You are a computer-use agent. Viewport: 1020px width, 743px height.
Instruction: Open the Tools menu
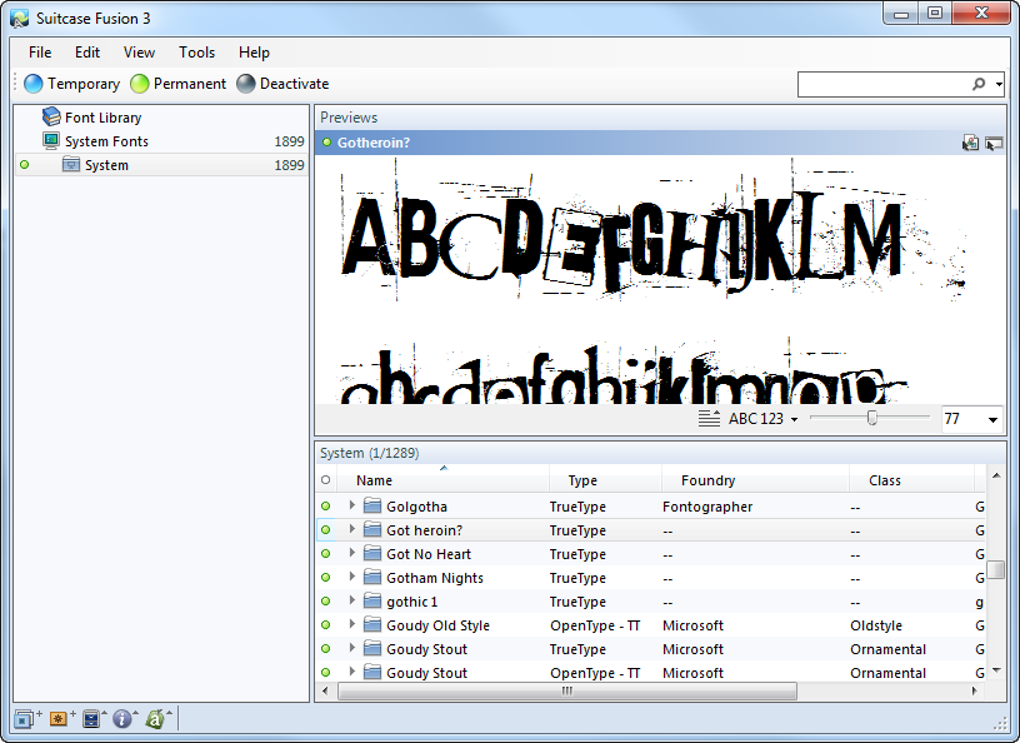[196, 52]
